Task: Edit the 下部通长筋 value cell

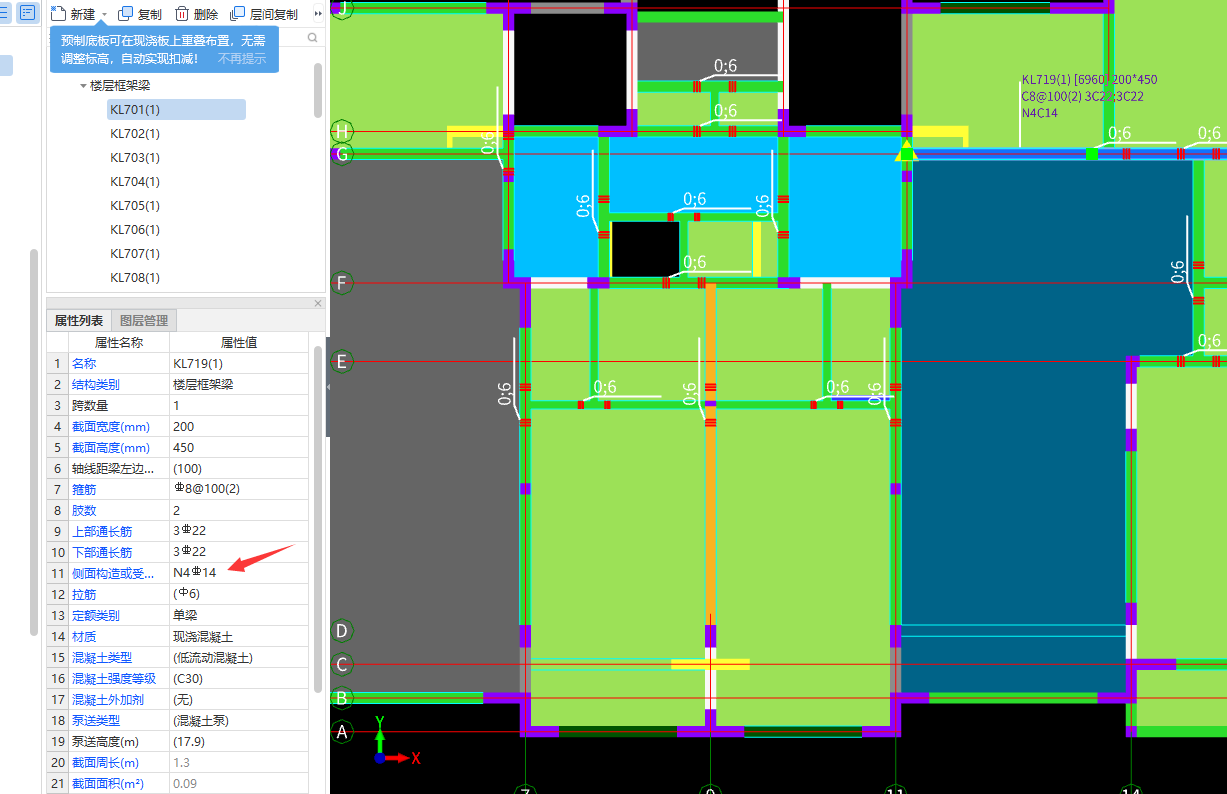Action: point(239,552)
